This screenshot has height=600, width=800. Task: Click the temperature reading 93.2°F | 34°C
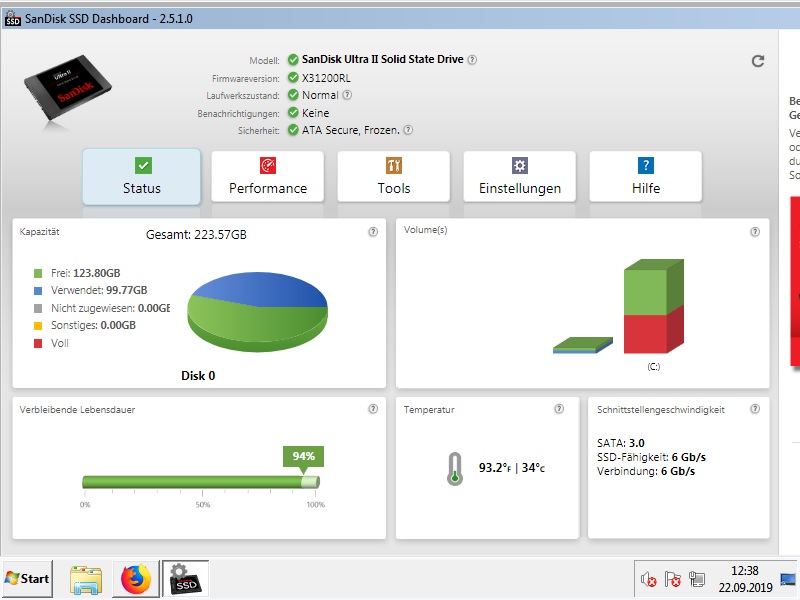tap(512, 468)
